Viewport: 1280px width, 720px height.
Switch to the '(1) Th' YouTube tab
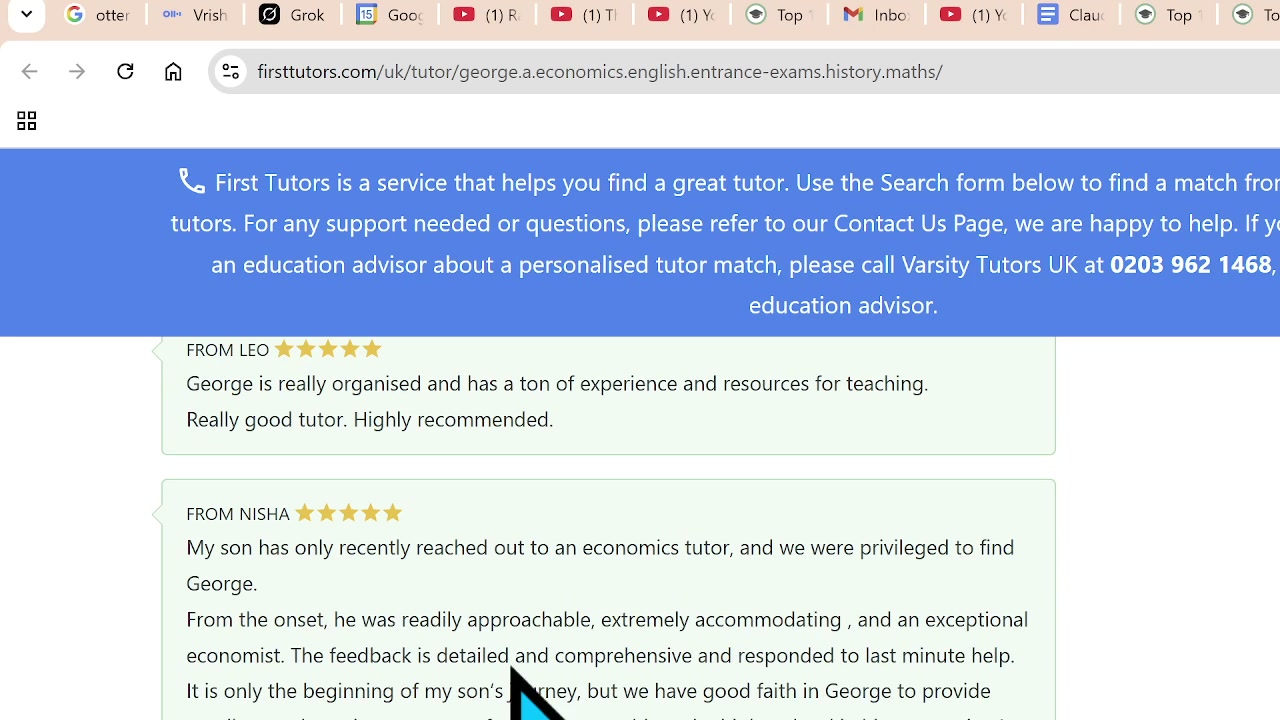[x=584, y=15]
